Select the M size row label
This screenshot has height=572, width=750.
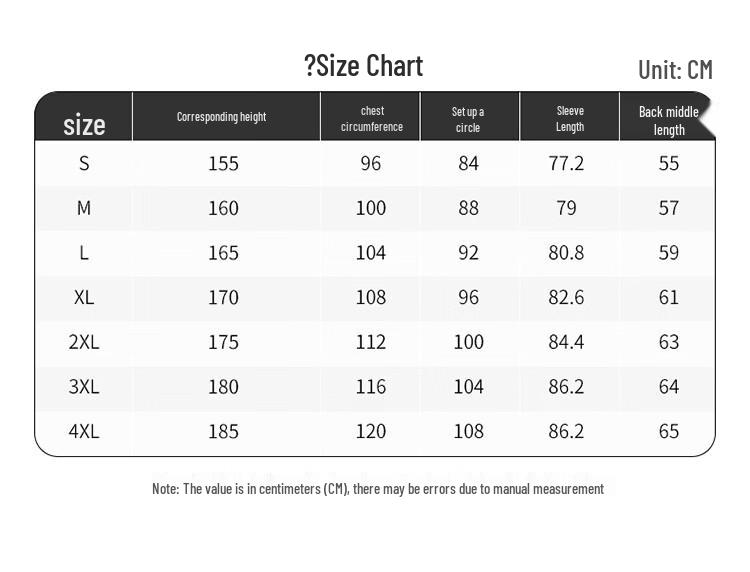click(84, 208)
